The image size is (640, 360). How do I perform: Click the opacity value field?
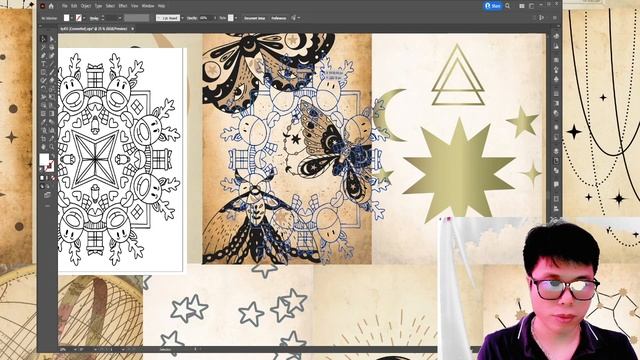pos(205,18)
